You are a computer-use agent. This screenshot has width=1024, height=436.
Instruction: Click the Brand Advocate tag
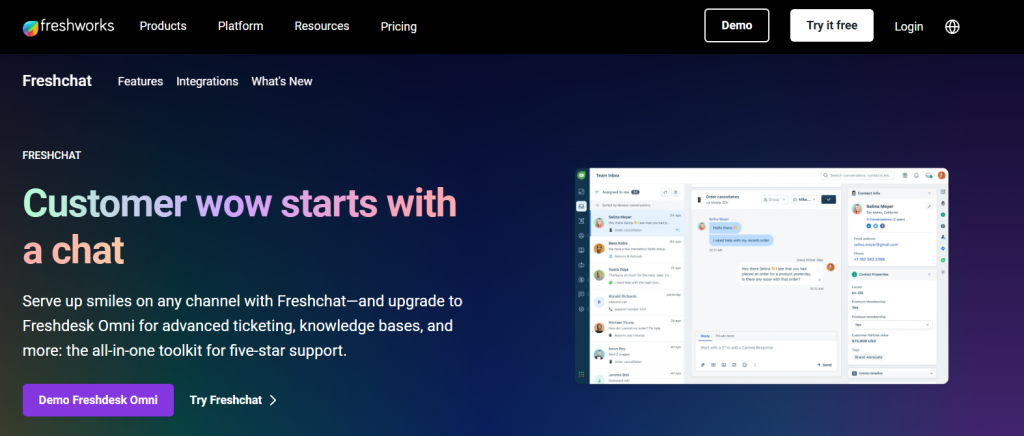point(869,357)
